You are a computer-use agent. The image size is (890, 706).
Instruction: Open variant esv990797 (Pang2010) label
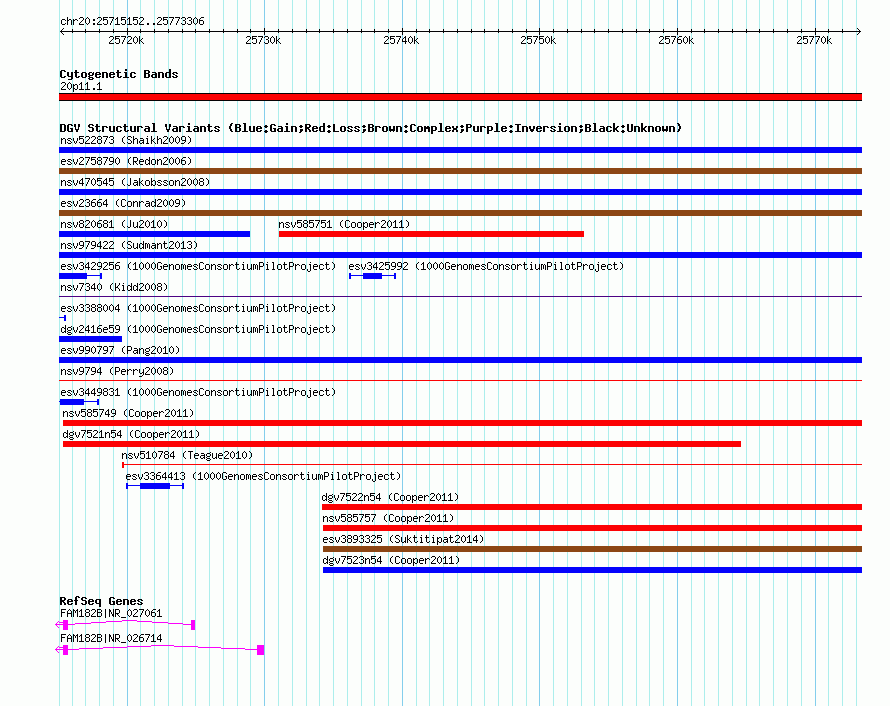tap(120, 350)
